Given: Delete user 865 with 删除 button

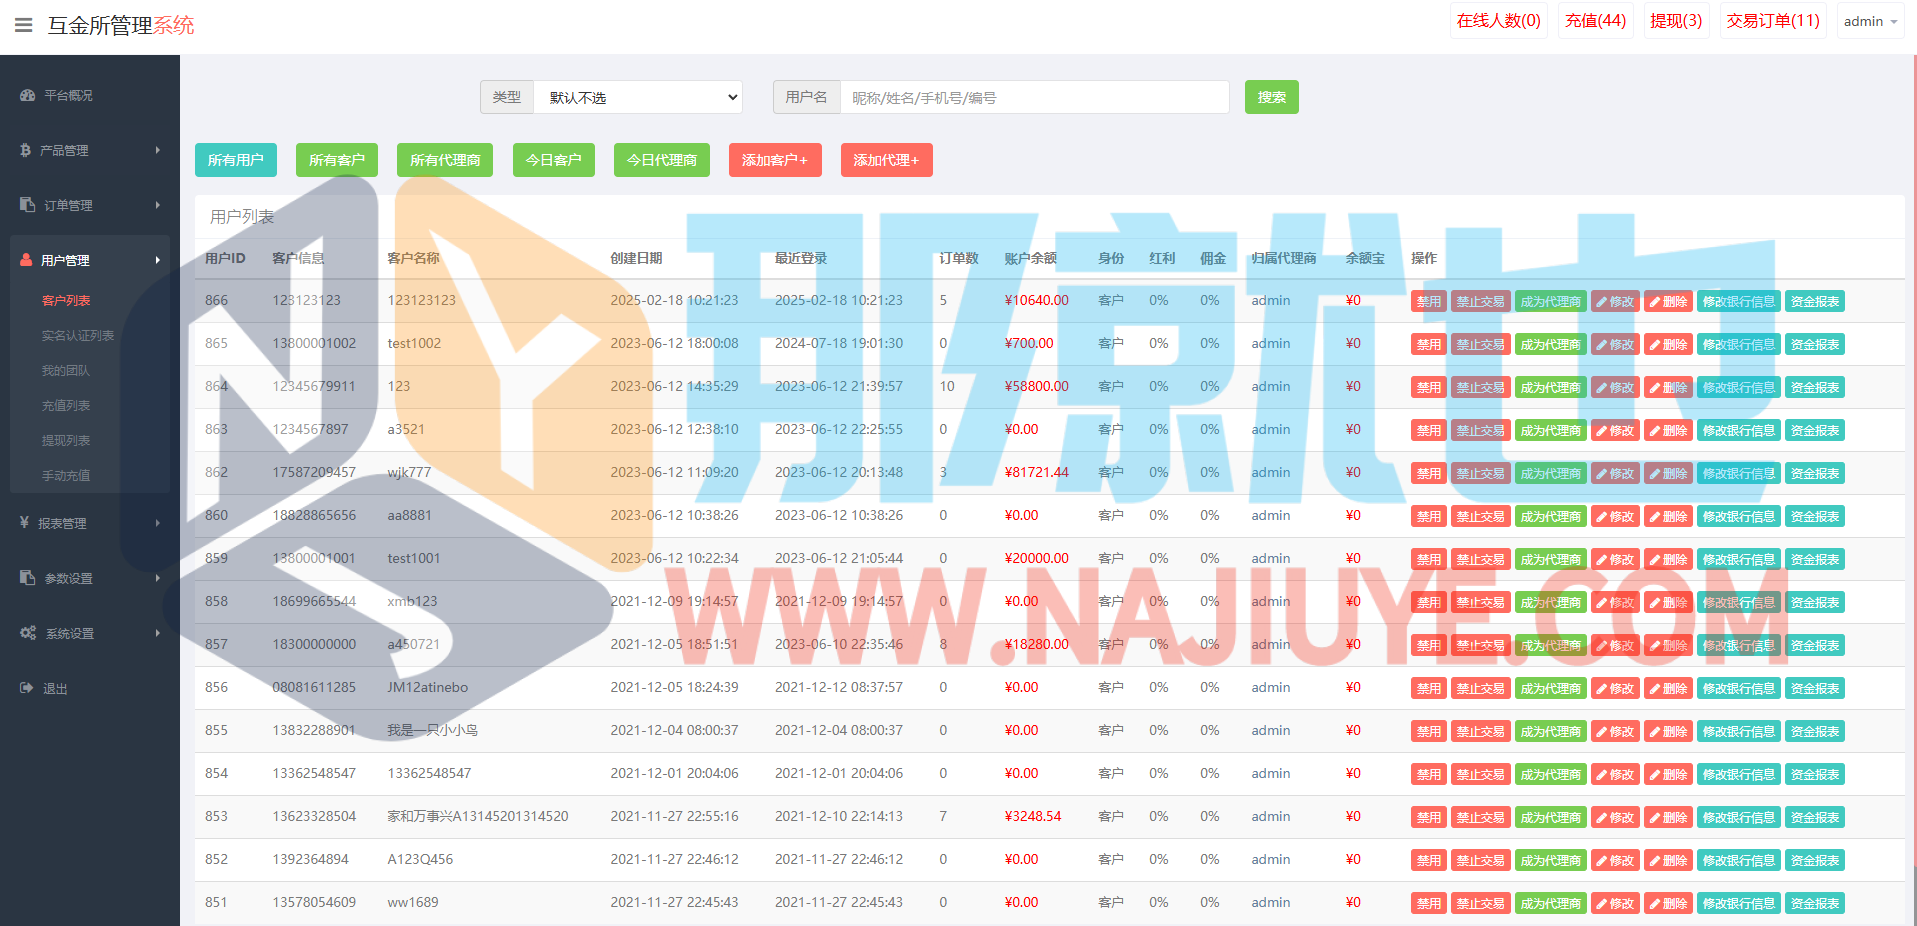Looking at the screenshot, I should coord(1668,345).
